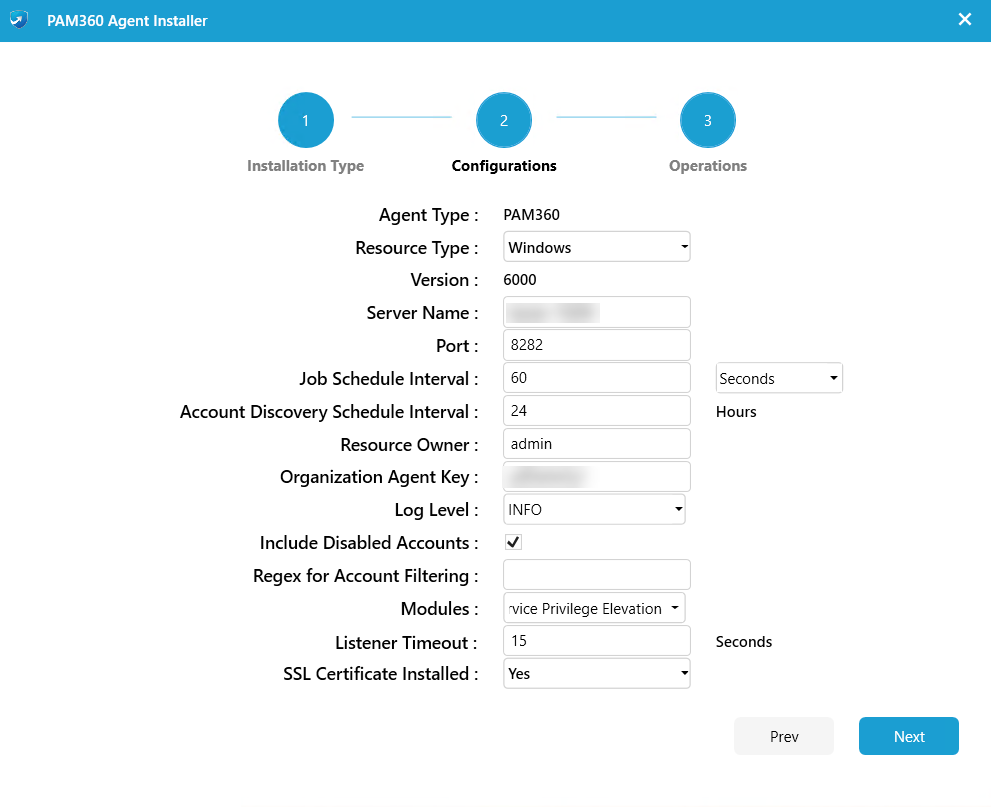
Task: Click the Resource Type label
Action: click(x=416, y=248)
